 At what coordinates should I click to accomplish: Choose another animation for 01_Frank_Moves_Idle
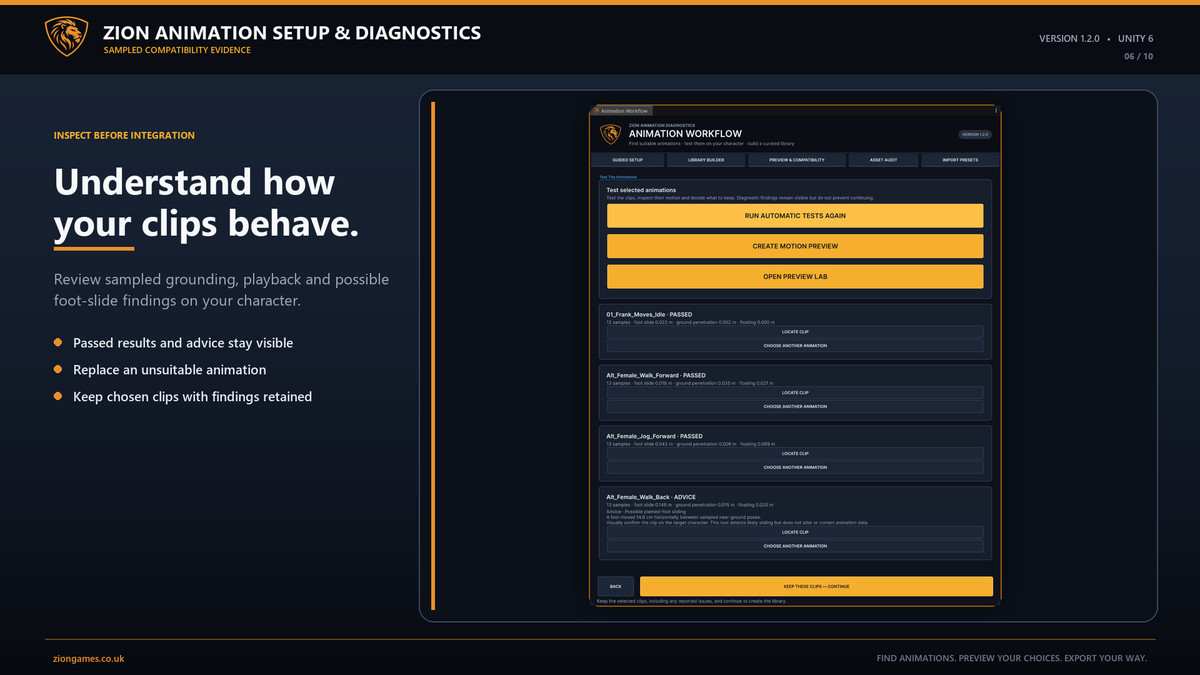(795, 346)
